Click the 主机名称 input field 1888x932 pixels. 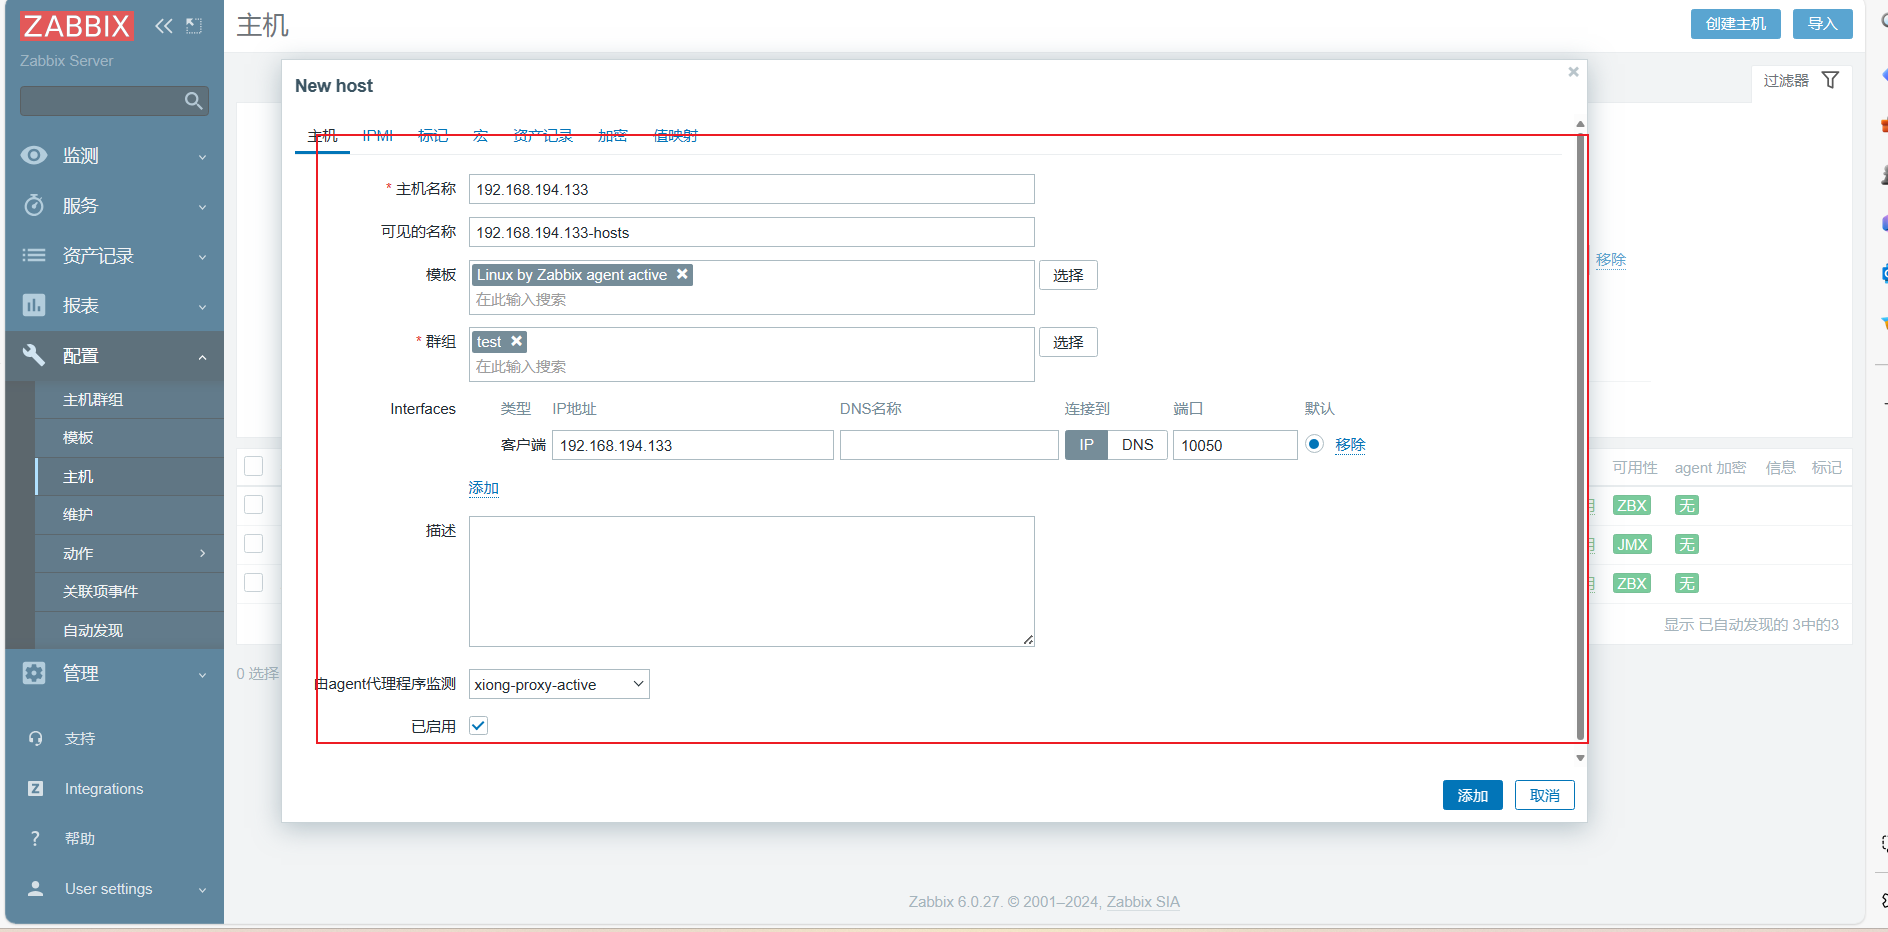coord(751,189)
